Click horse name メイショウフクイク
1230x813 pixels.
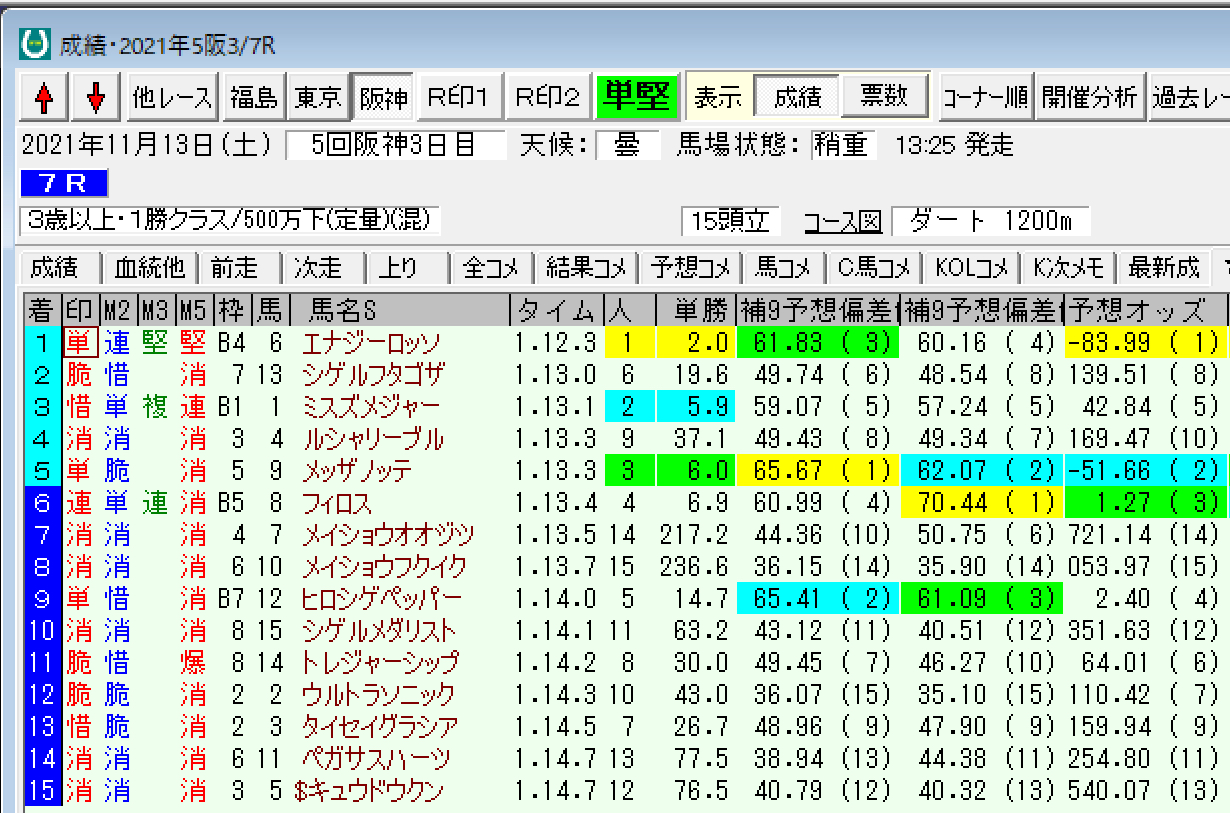point(383,568)
